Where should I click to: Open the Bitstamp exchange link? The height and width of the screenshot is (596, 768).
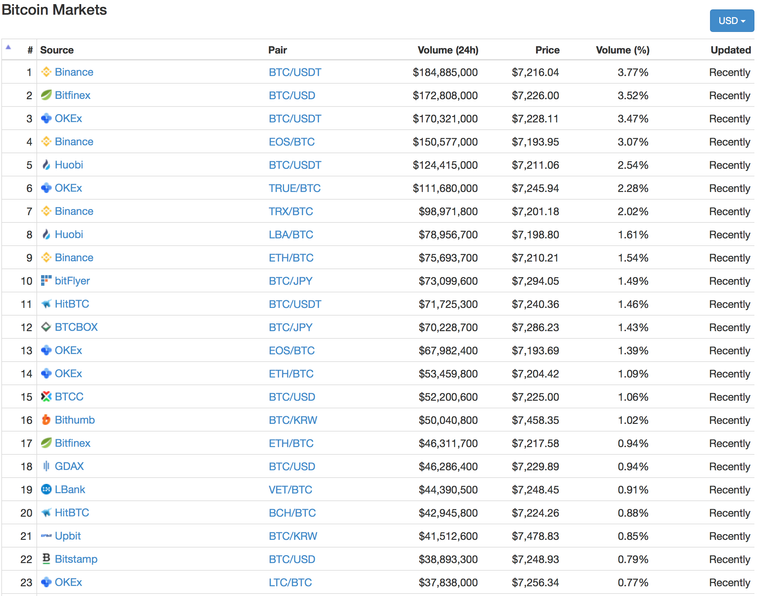[76, 559]
